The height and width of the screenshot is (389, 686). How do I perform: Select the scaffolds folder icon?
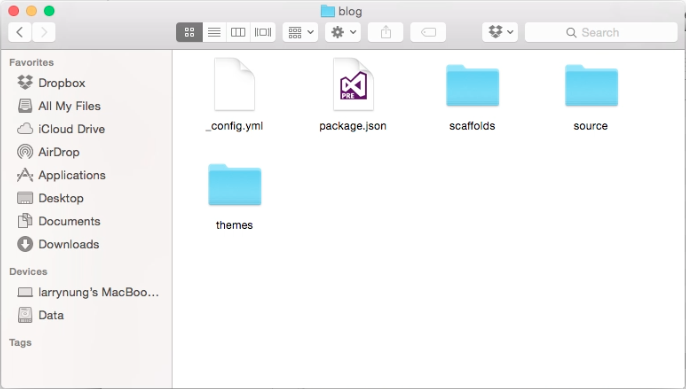[472, 85]
